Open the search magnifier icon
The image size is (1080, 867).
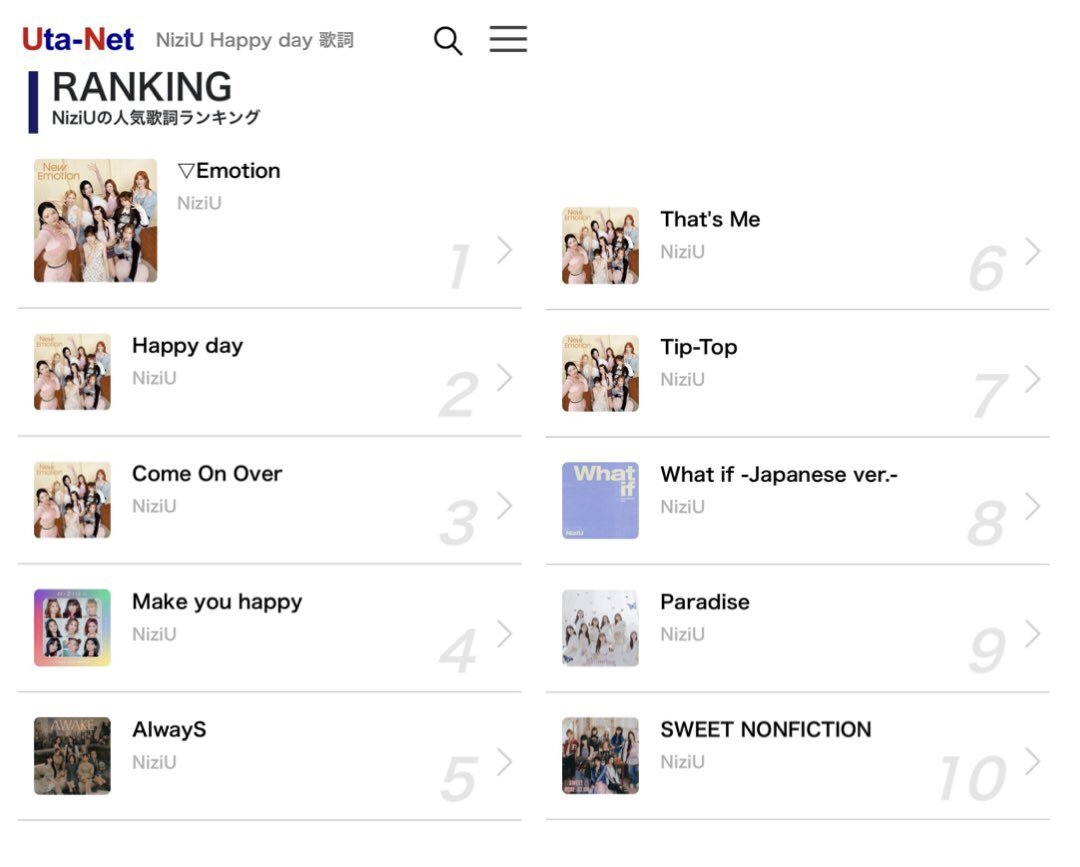point(448,41)
